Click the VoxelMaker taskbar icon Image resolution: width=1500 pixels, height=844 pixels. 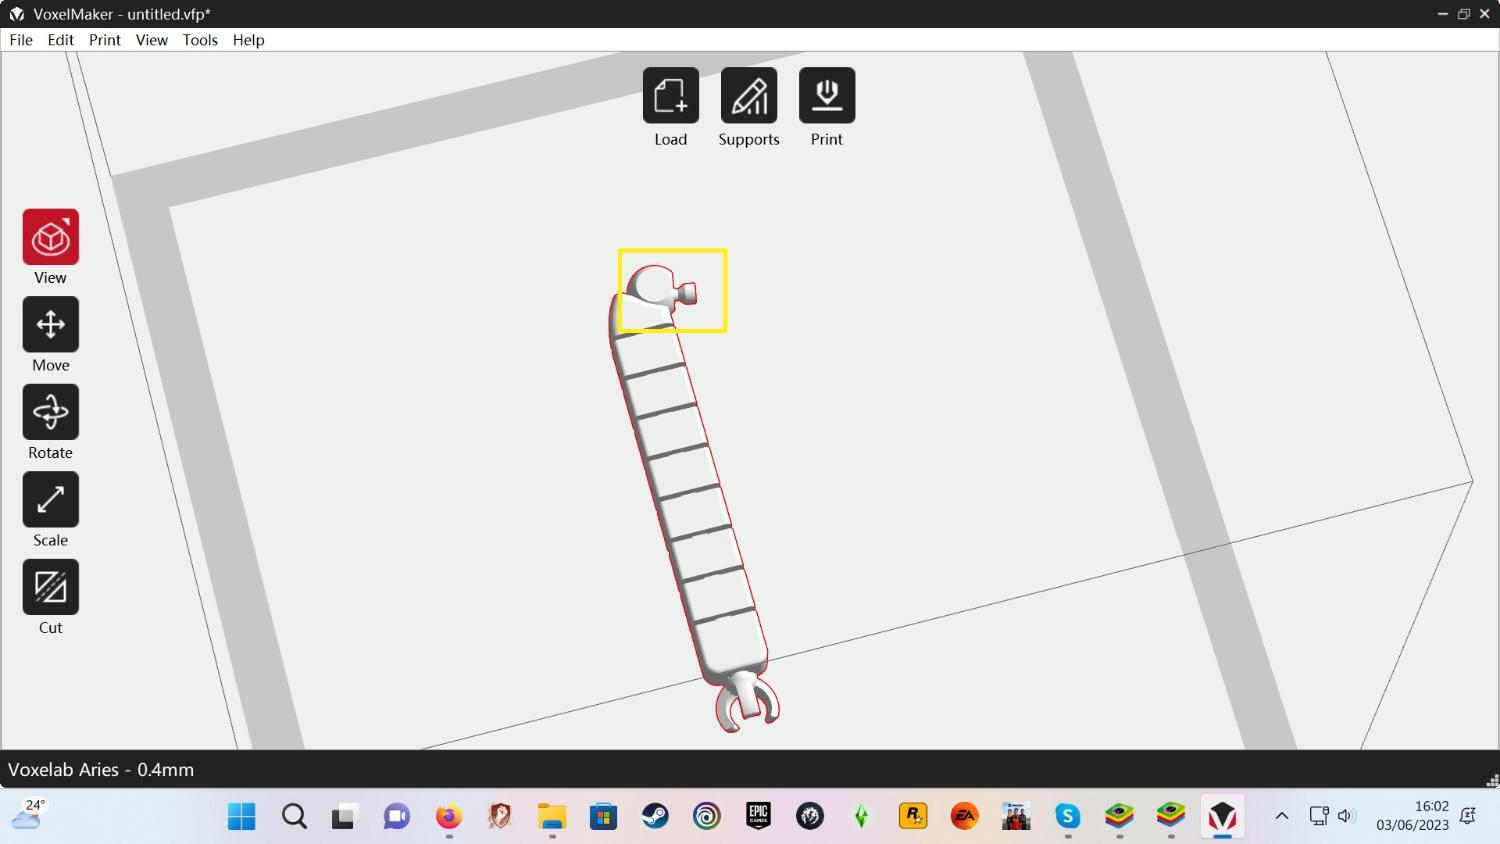click(x=1222, y=817)
